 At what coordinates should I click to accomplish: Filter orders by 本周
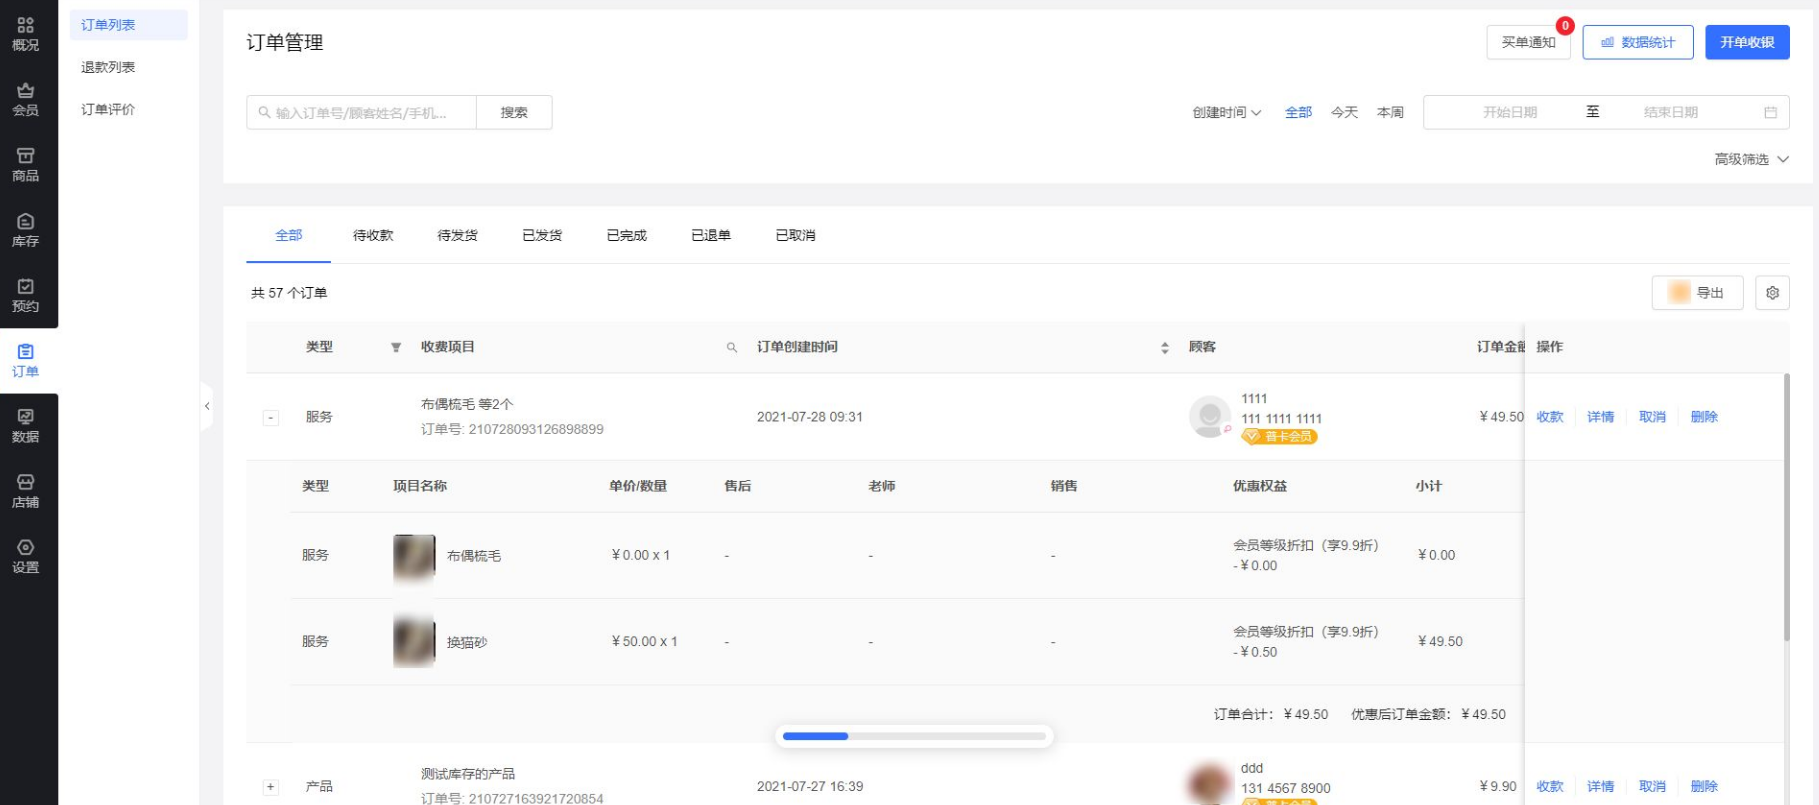[1390, 112]
